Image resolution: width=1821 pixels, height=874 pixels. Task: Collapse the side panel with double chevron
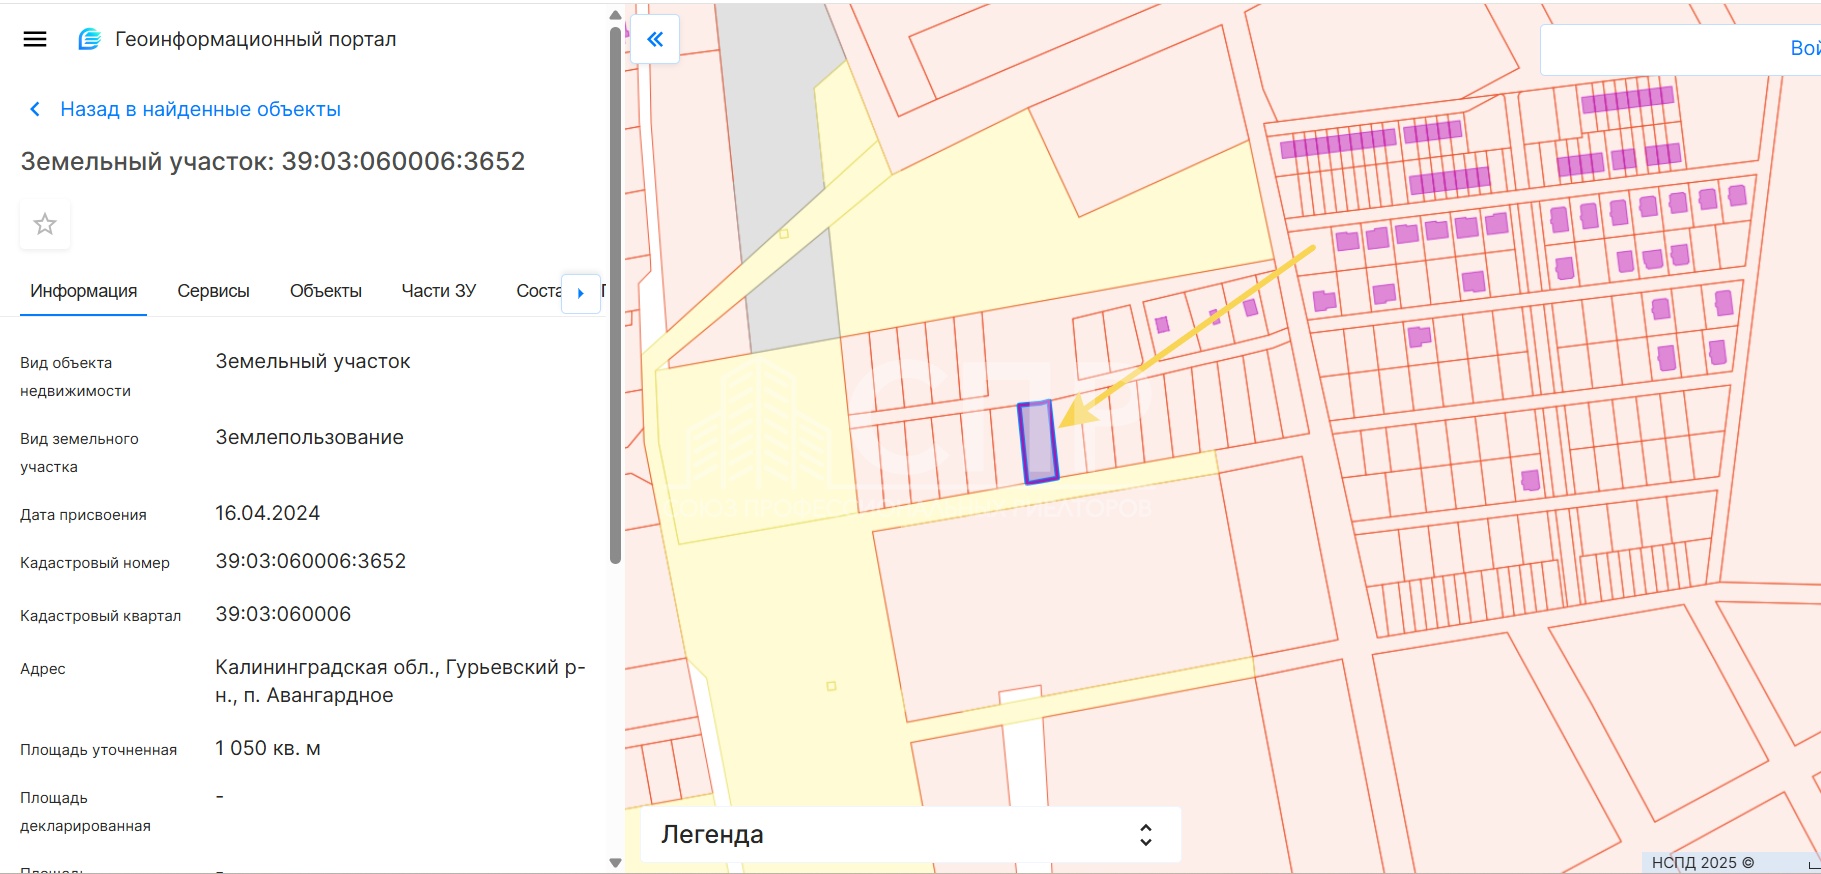pyautogui.click(x=655, y=40)
